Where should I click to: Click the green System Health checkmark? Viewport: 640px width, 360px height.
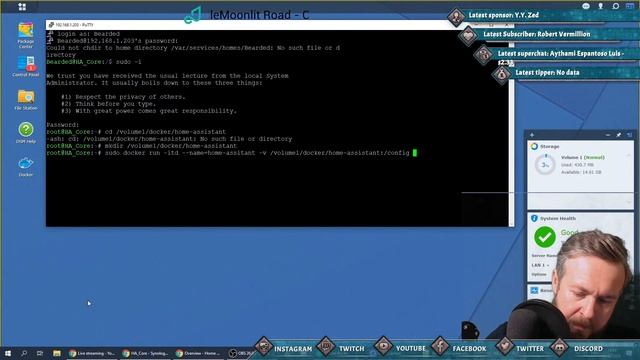pos(545,237)
